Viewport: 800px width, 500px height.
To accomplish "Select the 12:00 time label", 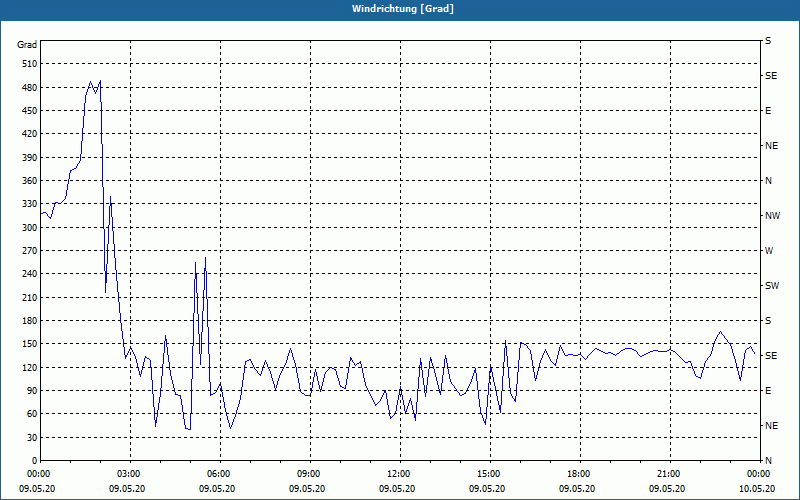I will (400, 474).
